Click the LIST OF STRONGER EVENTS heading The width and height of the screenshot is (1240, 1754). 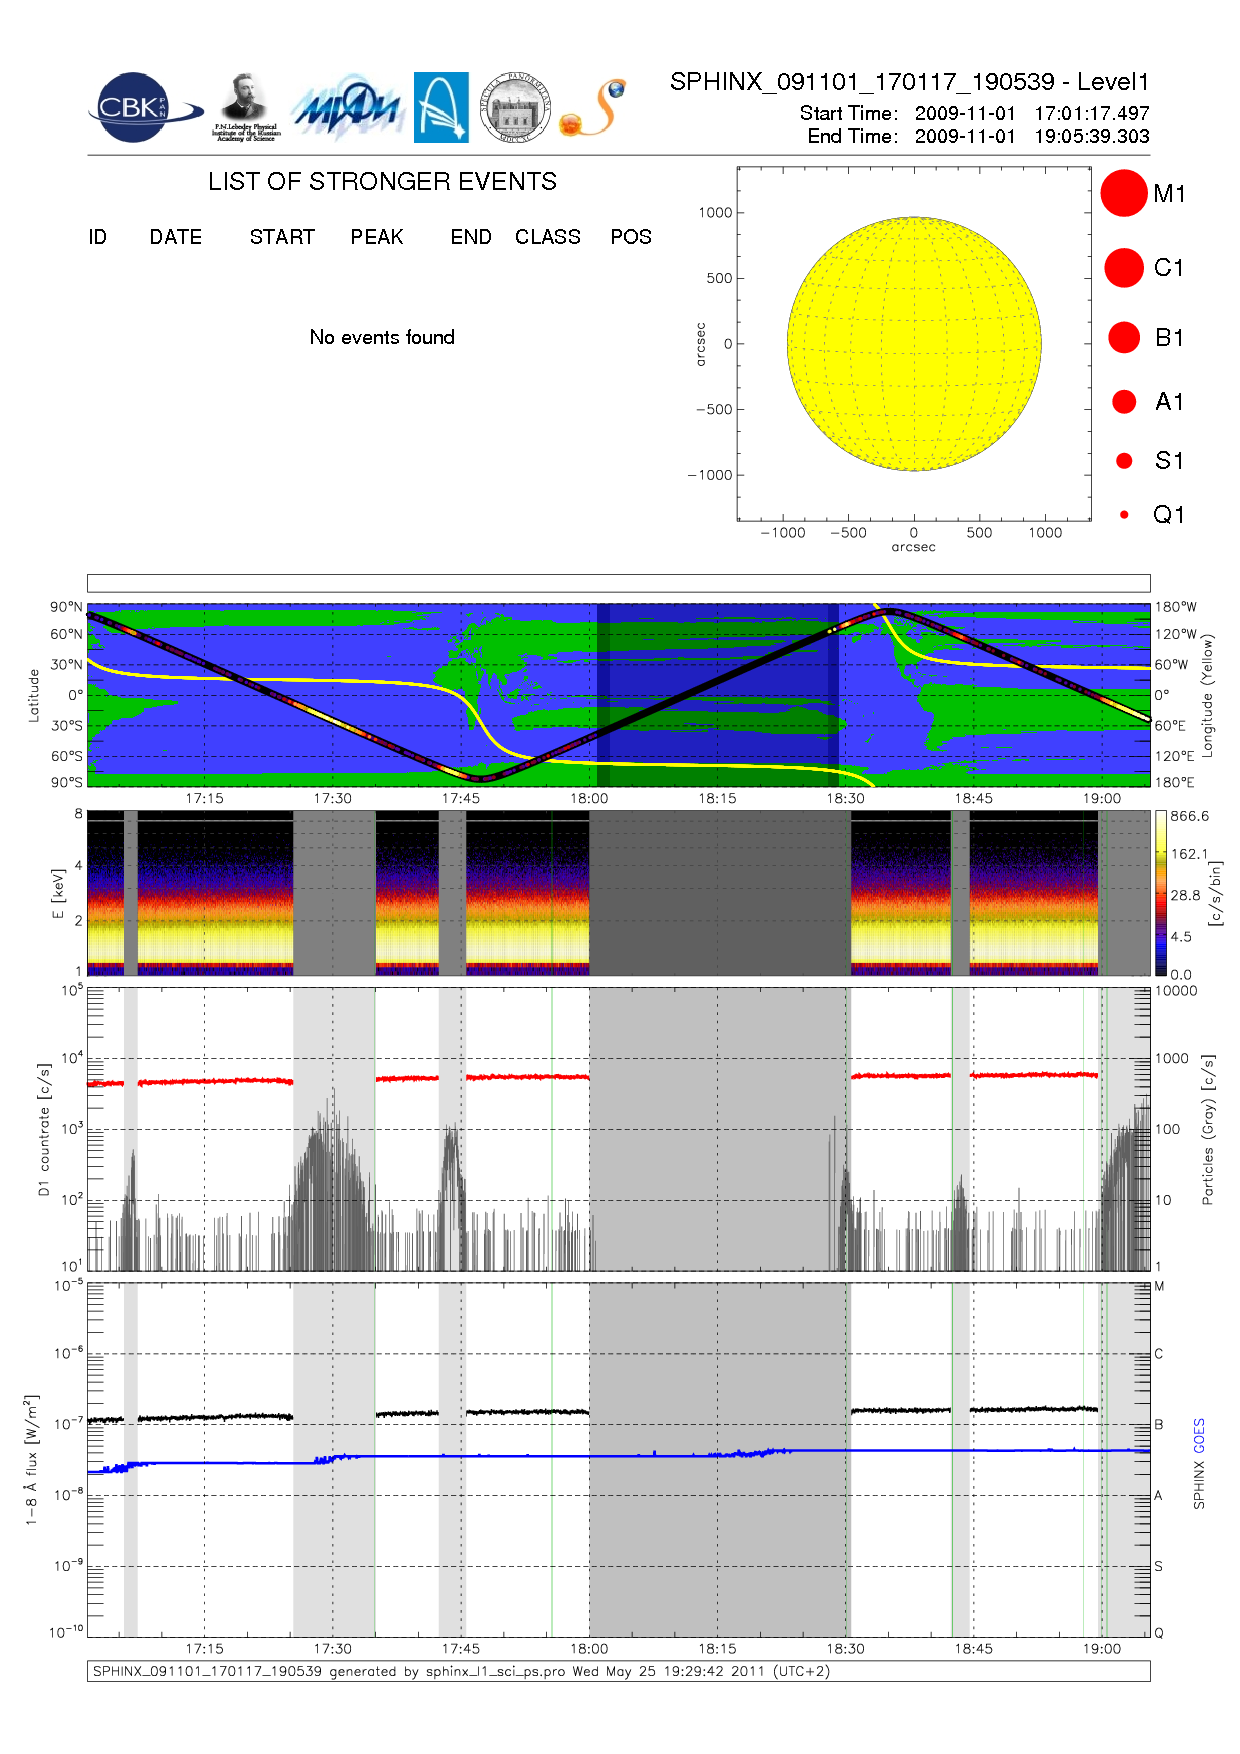(x=382, y=181)
